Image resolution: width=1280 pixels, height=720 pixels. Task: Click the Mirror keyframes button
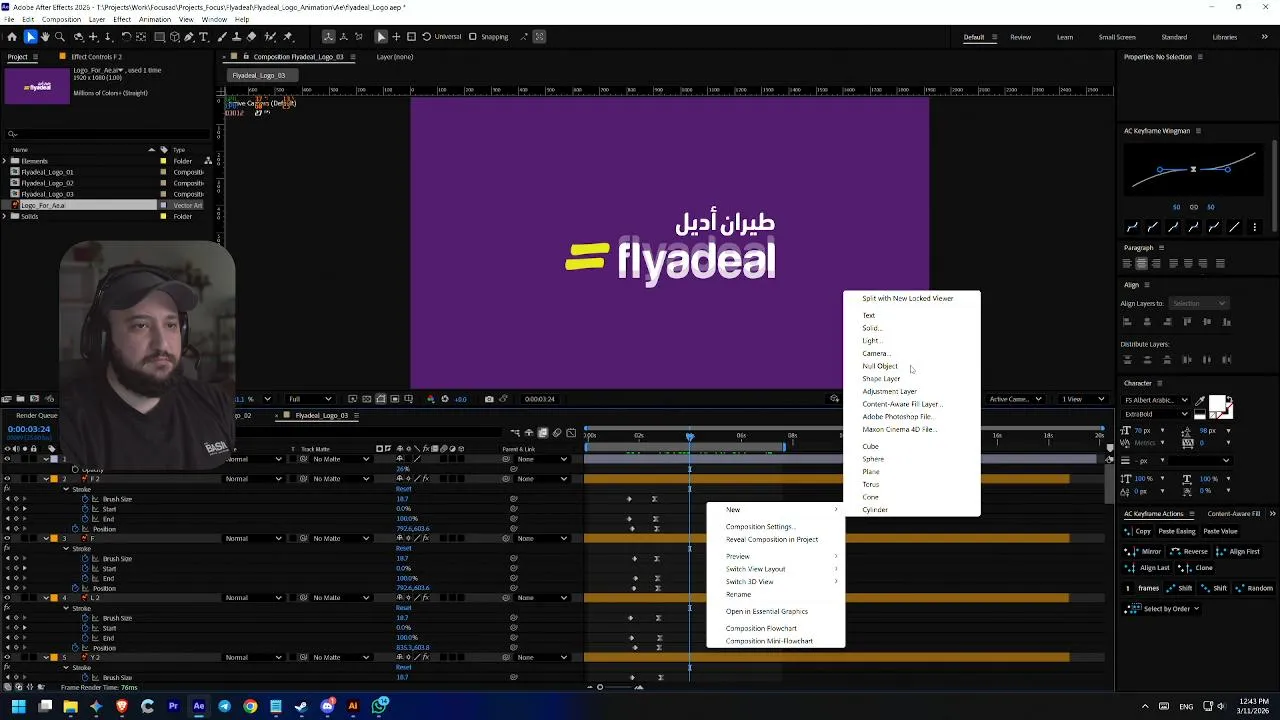1144,551
